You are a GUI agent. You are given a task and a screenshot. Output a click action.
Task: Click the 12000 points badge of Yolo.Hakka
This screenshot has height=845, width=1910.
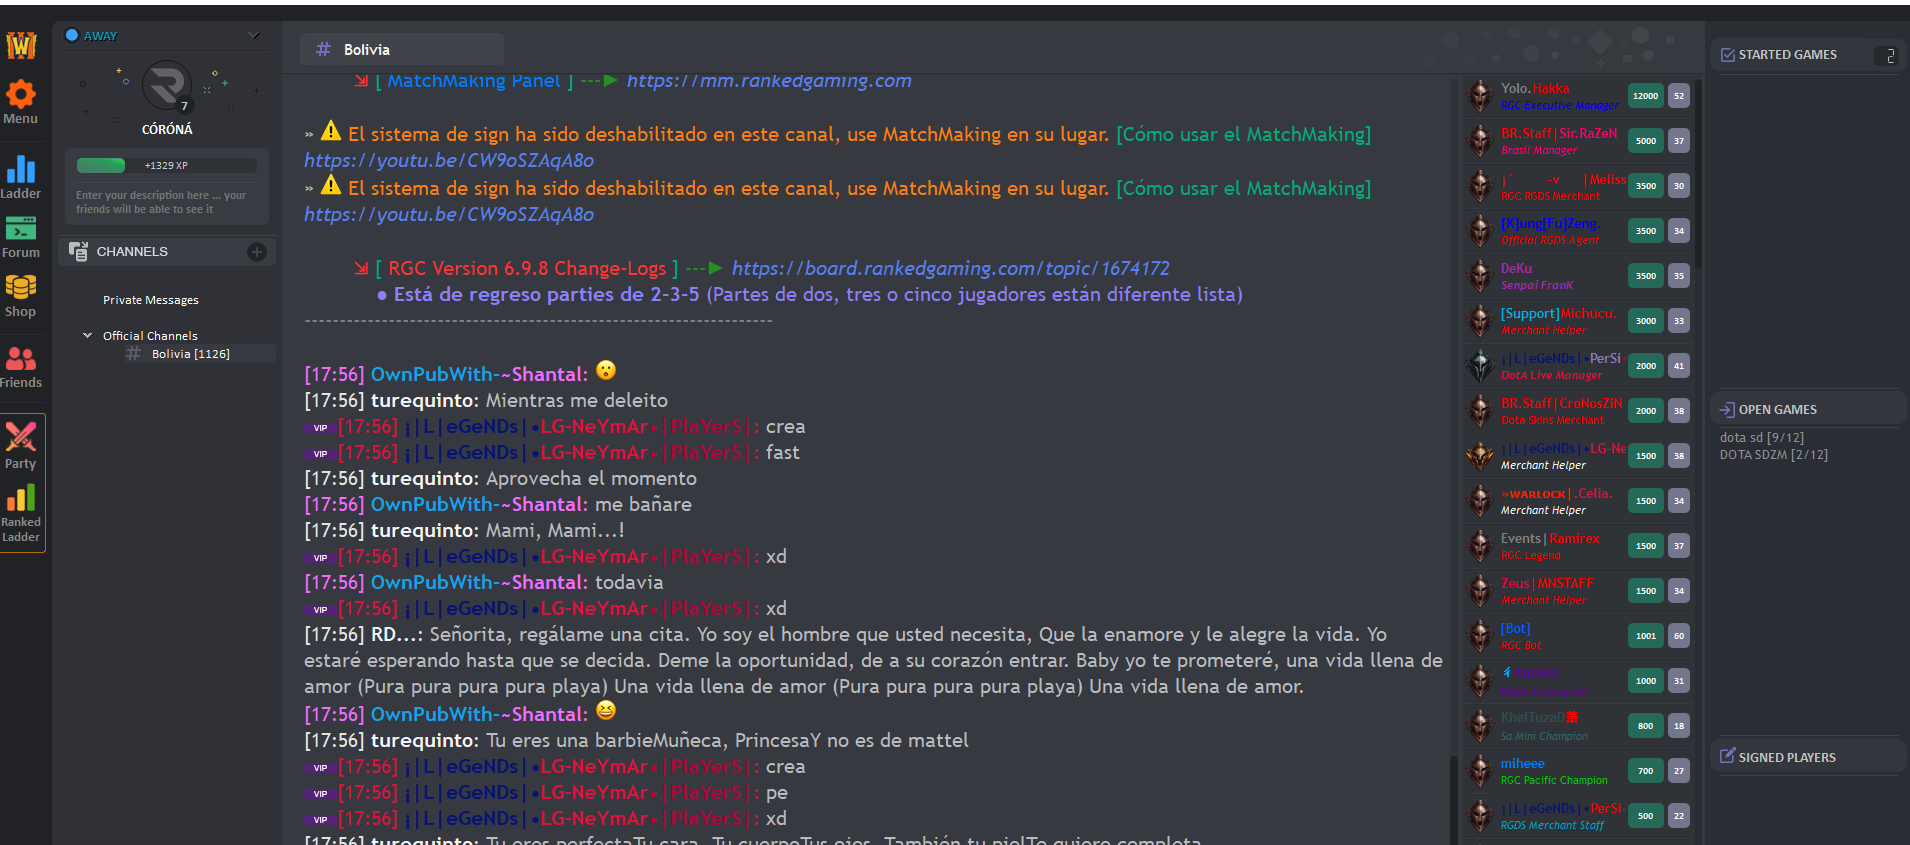[1646, 96]
